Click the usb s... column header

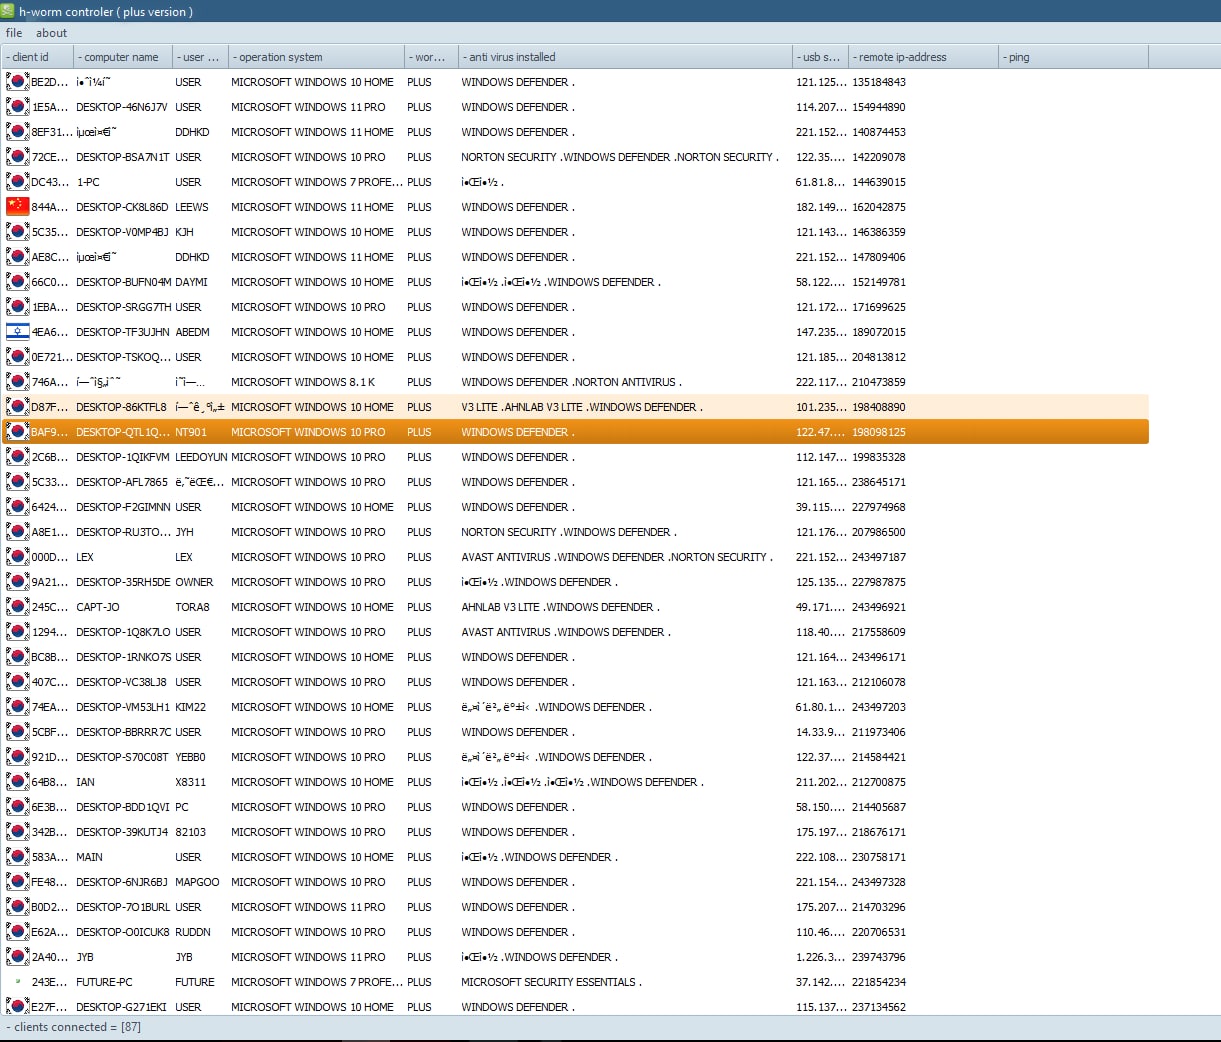(x=821, y=57)
